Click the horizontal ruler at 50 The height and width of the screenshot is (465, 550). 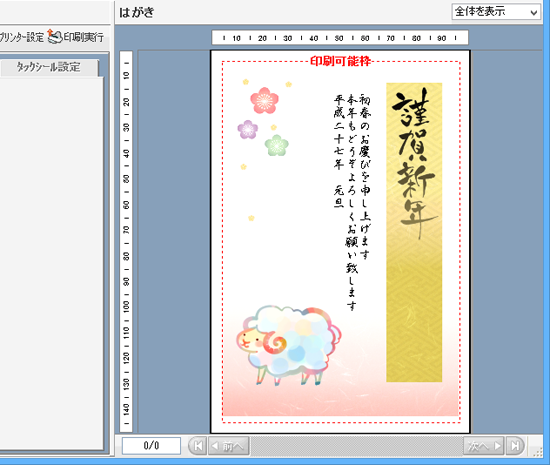(x=338, y=38)
